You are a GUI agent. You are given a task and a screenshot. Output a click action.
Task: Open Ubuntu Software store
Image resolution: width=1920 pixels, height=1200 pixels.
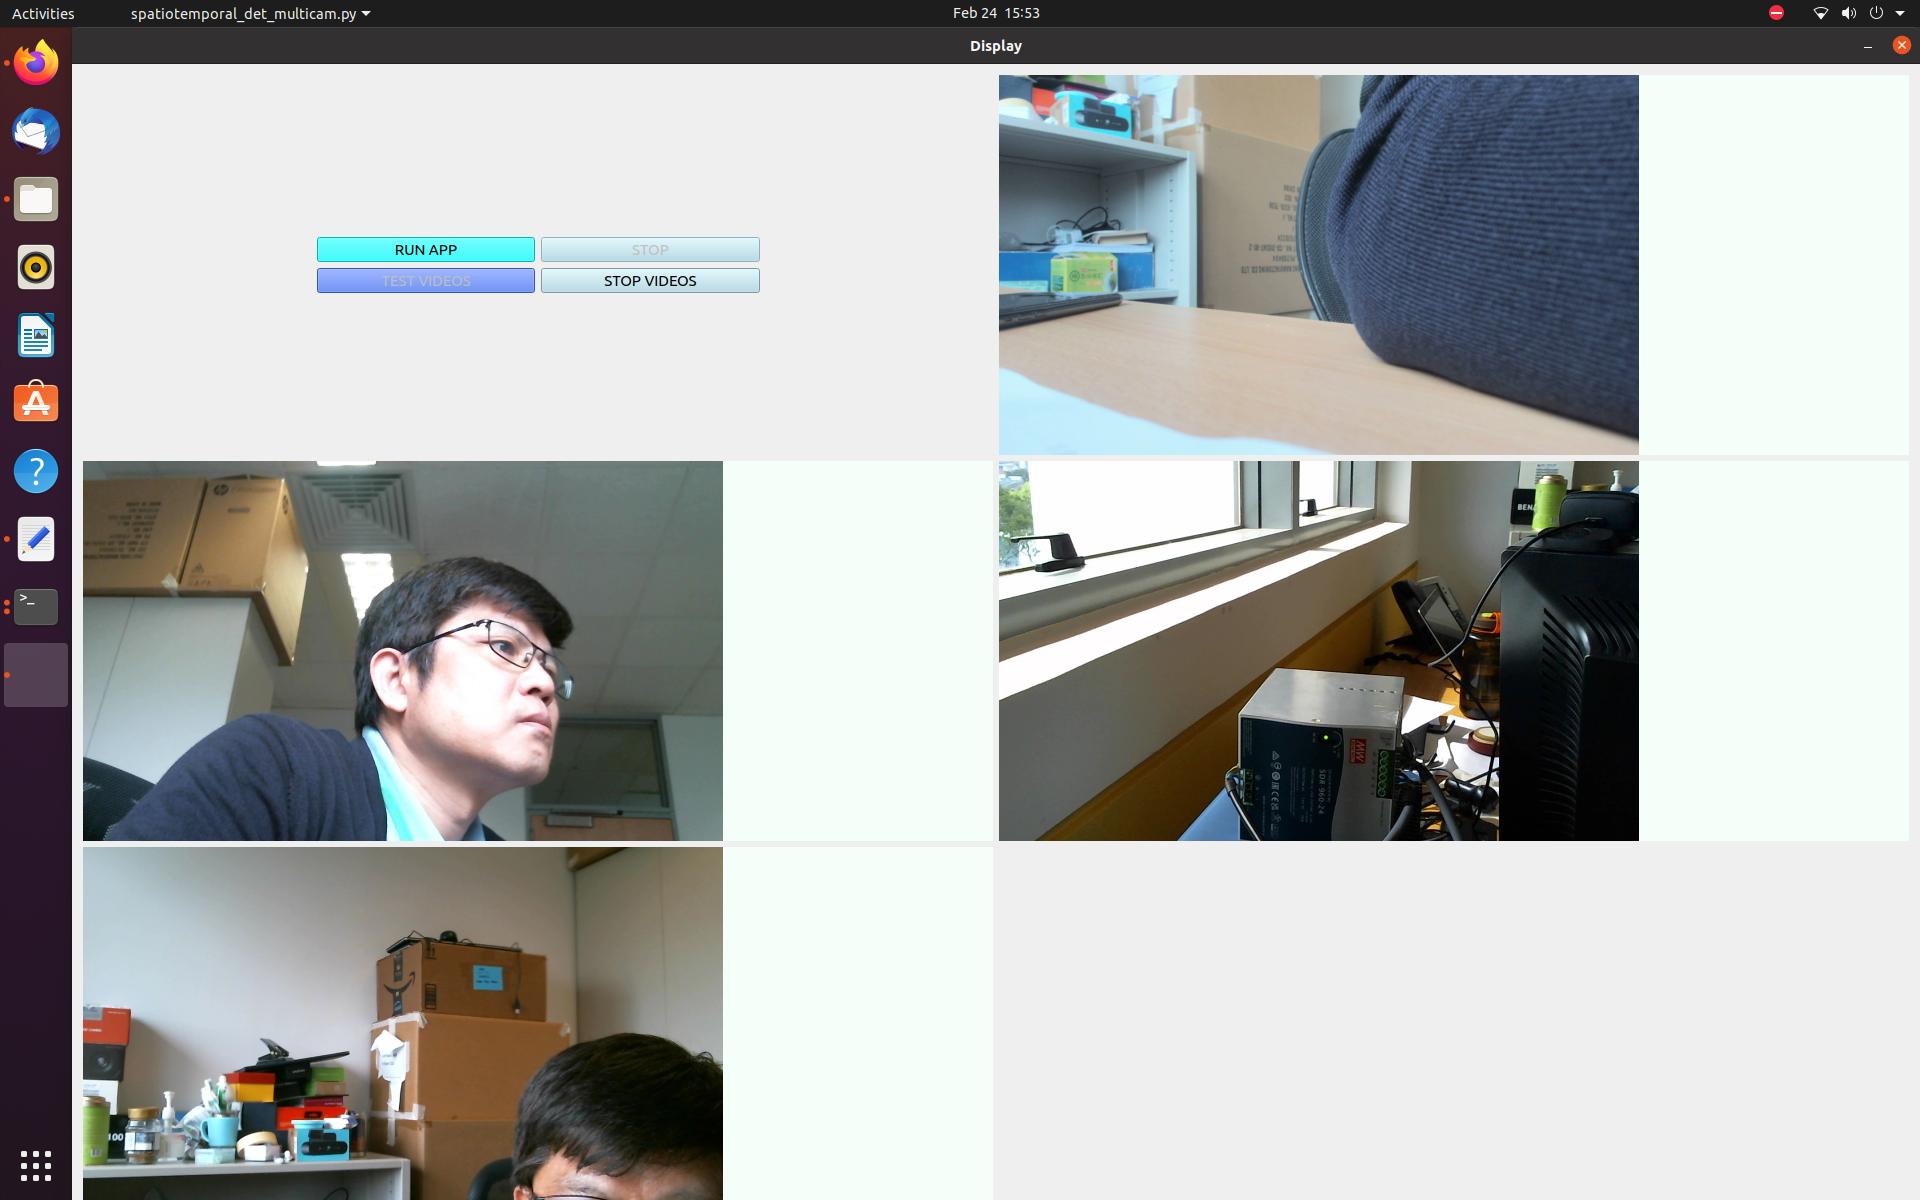pos(36,403)
